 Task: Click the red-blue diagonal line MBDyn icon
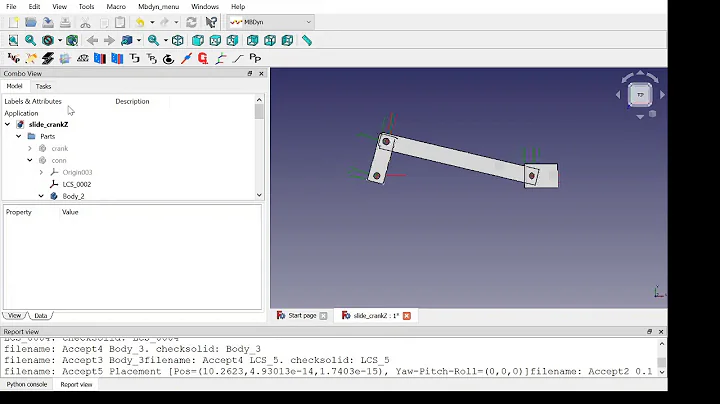pyautogui.click(x=186, y=58)
